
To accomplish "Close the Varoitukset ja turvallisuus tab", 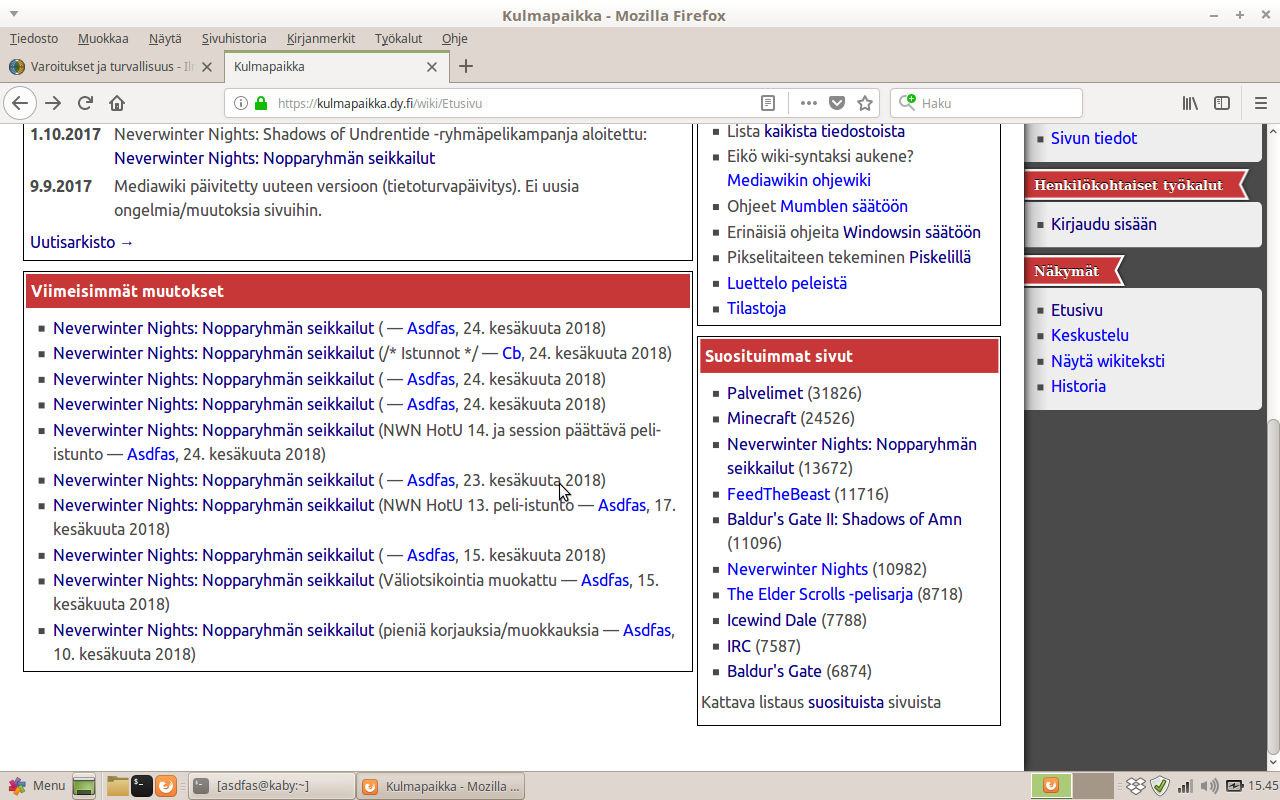I will click(207, 67).
